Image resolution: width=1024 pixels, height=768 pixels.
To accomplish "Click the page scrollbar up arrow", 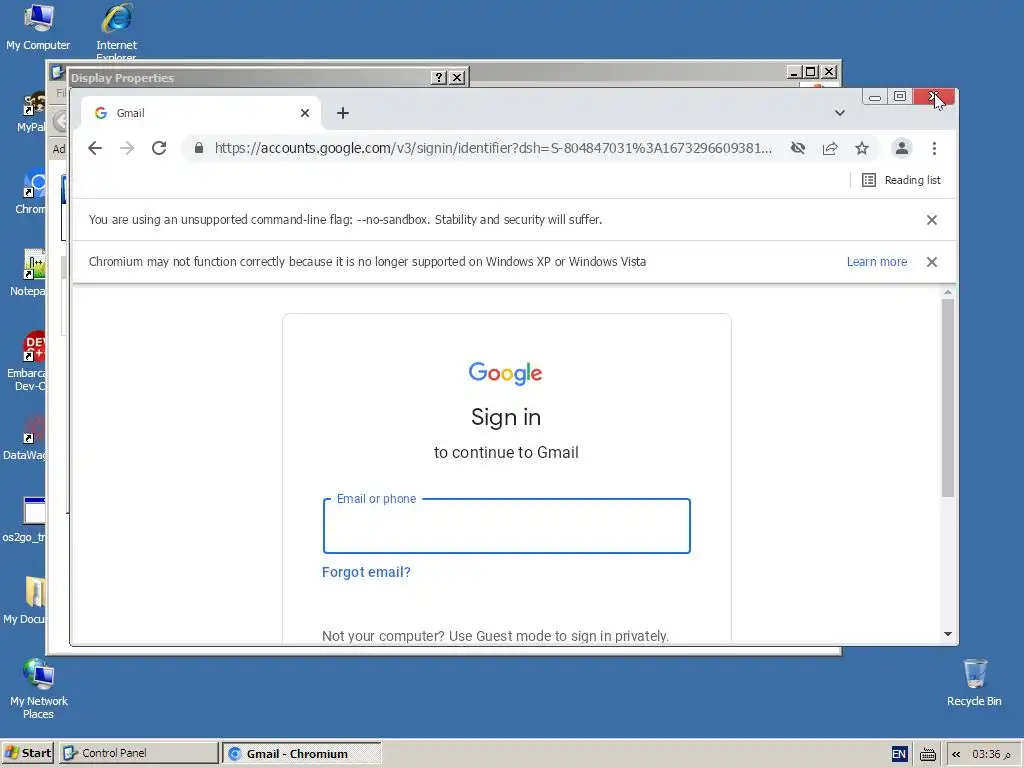I will click(x=948, y=293).
